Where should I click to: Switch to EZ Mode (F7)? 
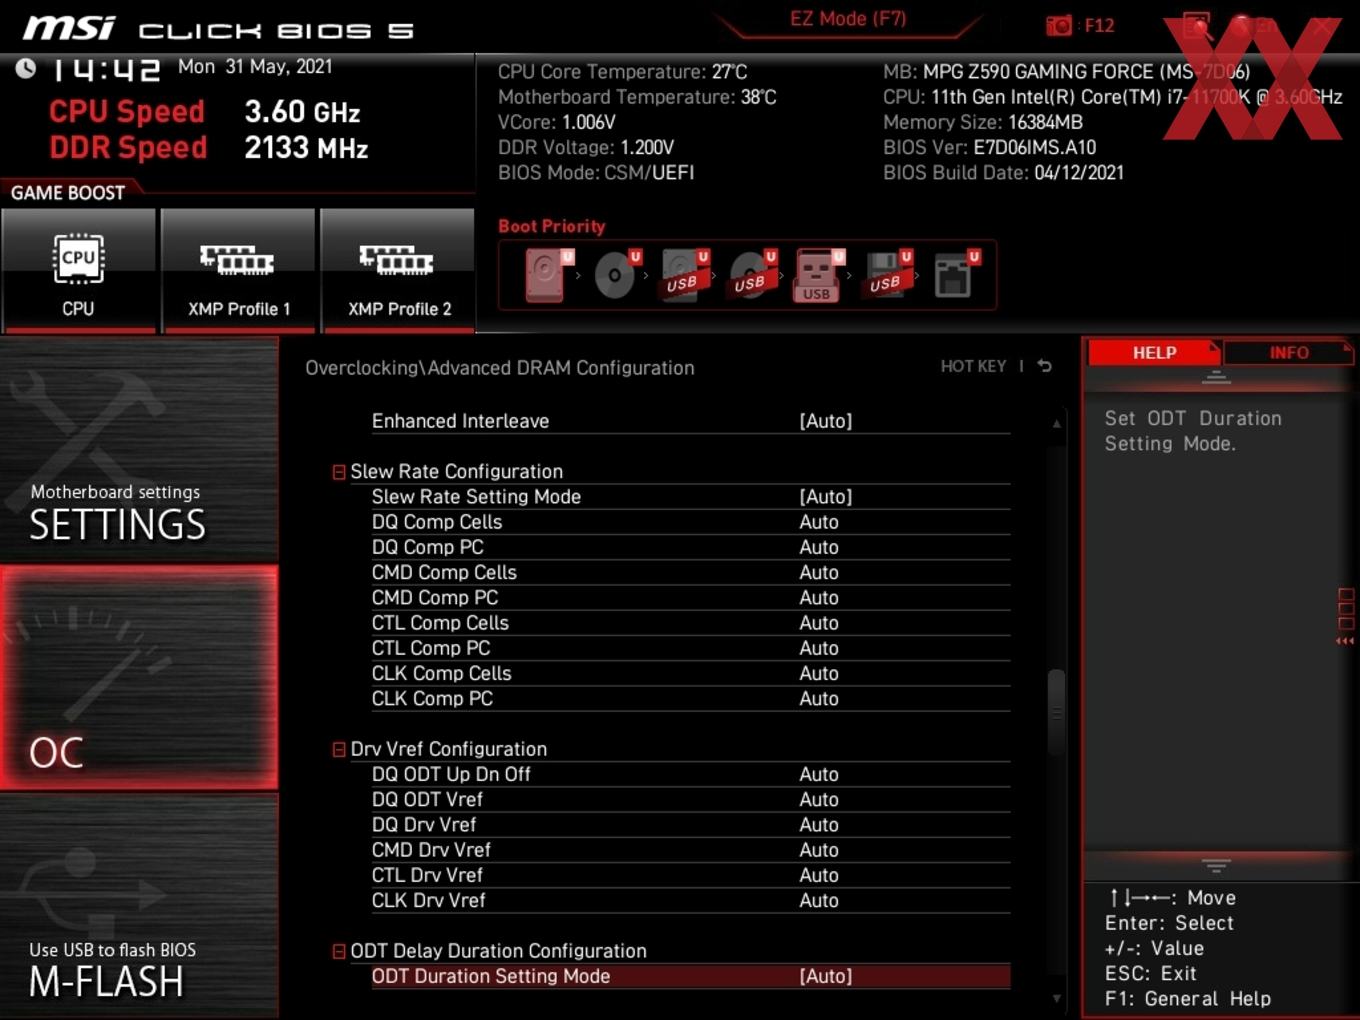[x=848, y=19]
